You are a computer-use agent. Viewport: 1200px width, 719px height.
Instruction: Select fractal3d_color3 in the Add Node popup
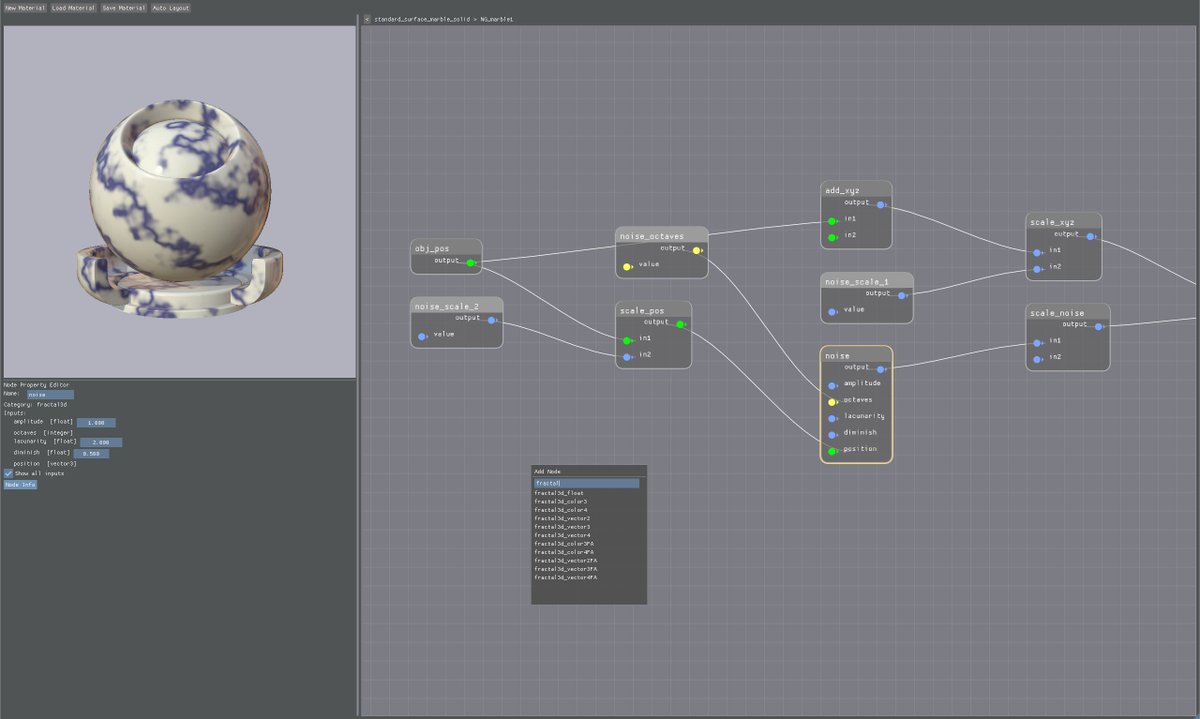point(560,502)
